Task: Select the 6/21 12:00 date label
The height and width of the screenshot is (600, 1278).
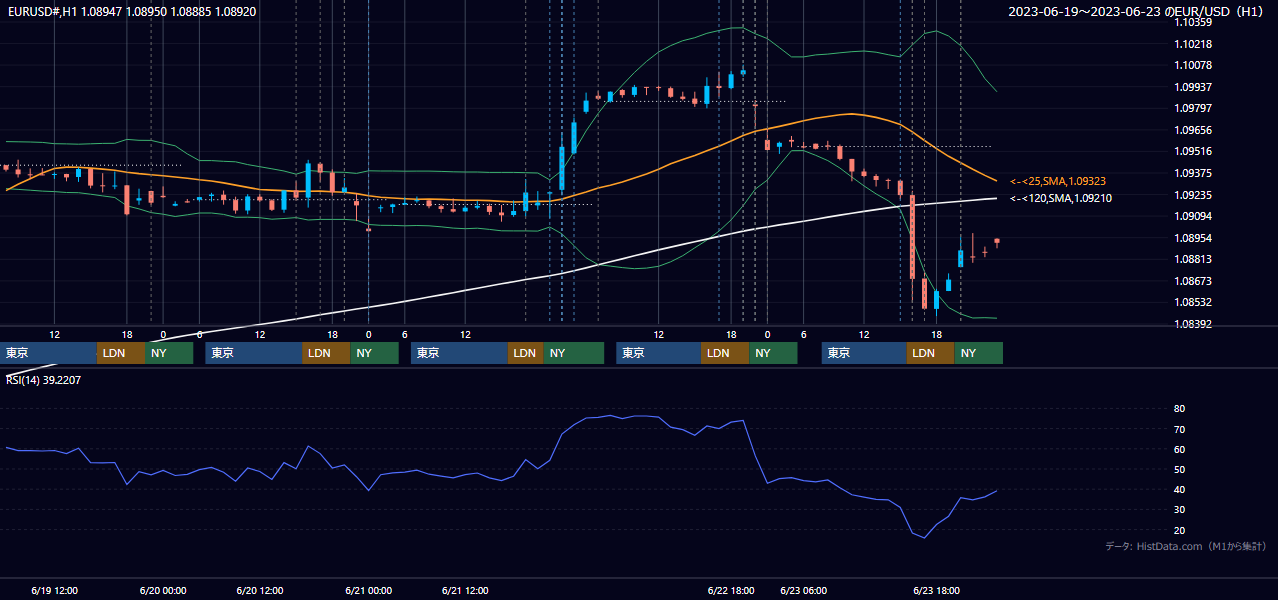Action: (x=465, y=590)
